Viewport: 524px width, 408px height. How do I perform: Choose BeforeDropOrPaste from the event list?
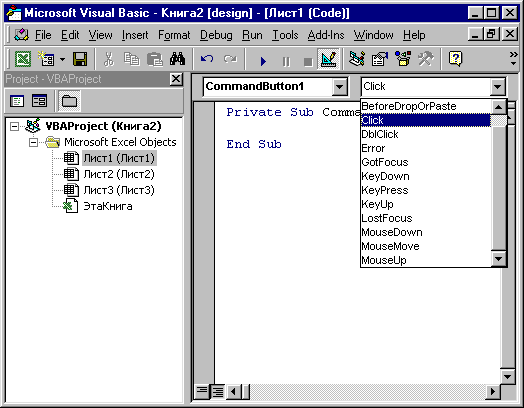click(x=426, y=106)
